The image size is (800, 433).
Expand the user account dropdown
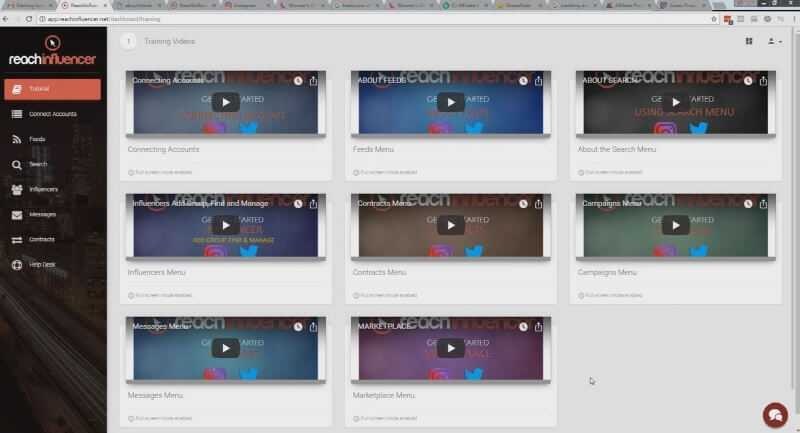(774, 41)
